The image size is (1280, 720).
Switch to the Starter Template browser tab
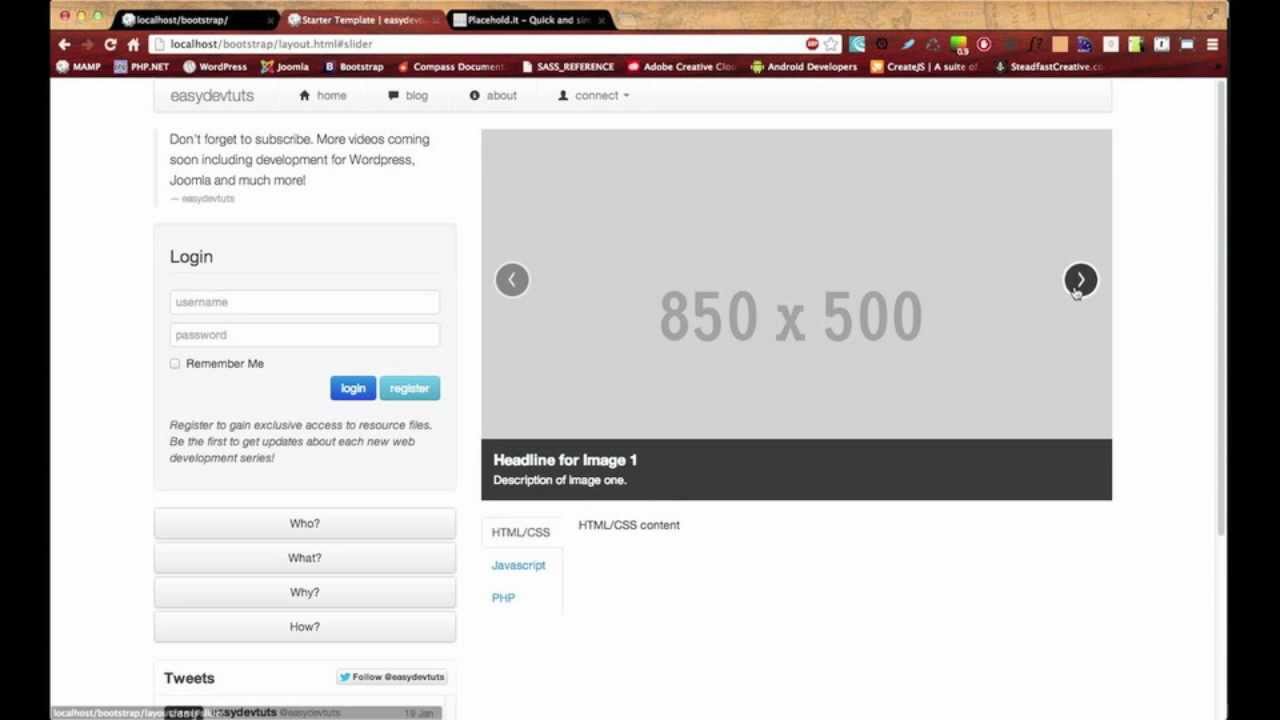coord(360,20)
